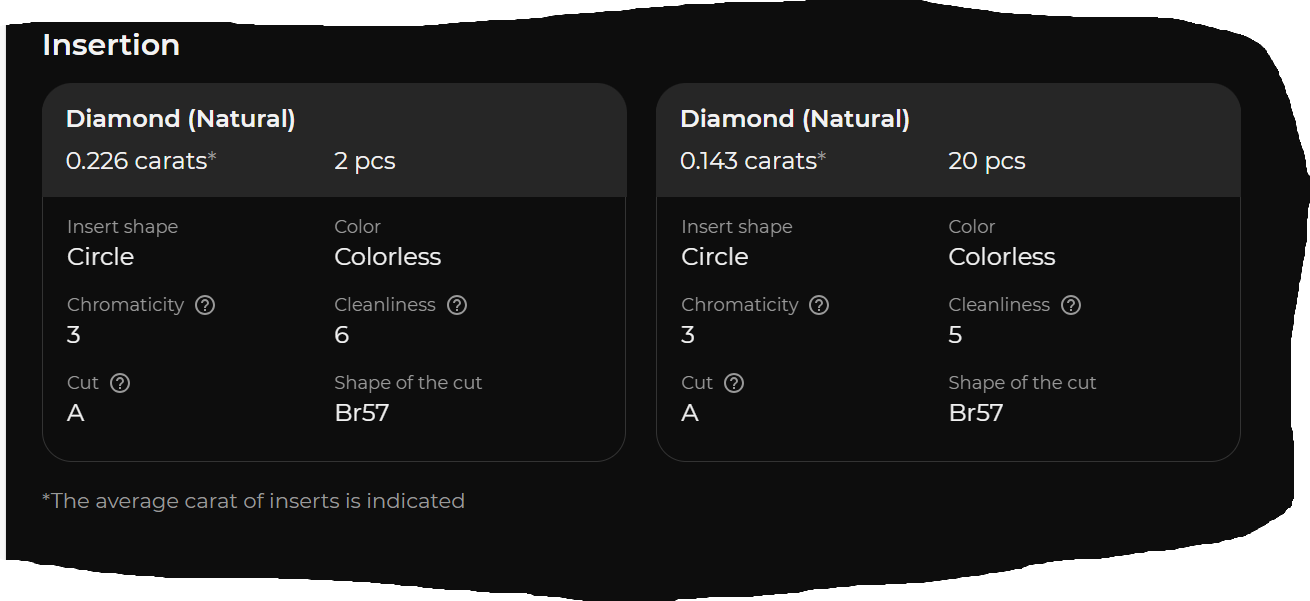
Task: Click Chromaticity help icon in 0.143 carats card
Action: (x=819, y=305)
